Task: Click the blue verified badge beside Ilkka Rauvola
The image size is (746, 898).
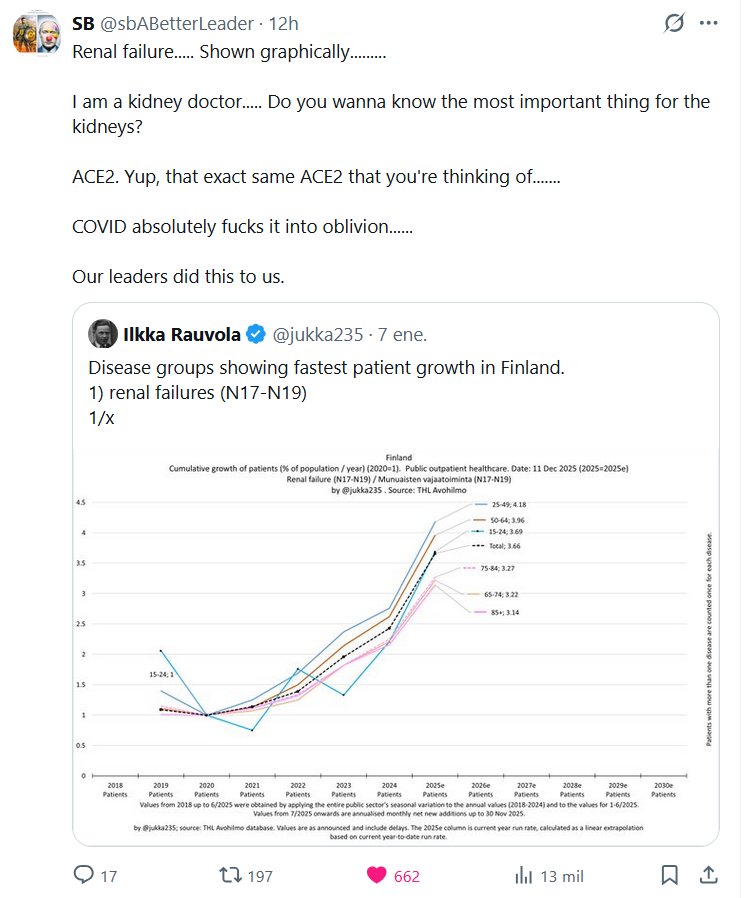Action: [x=256, y=333]
